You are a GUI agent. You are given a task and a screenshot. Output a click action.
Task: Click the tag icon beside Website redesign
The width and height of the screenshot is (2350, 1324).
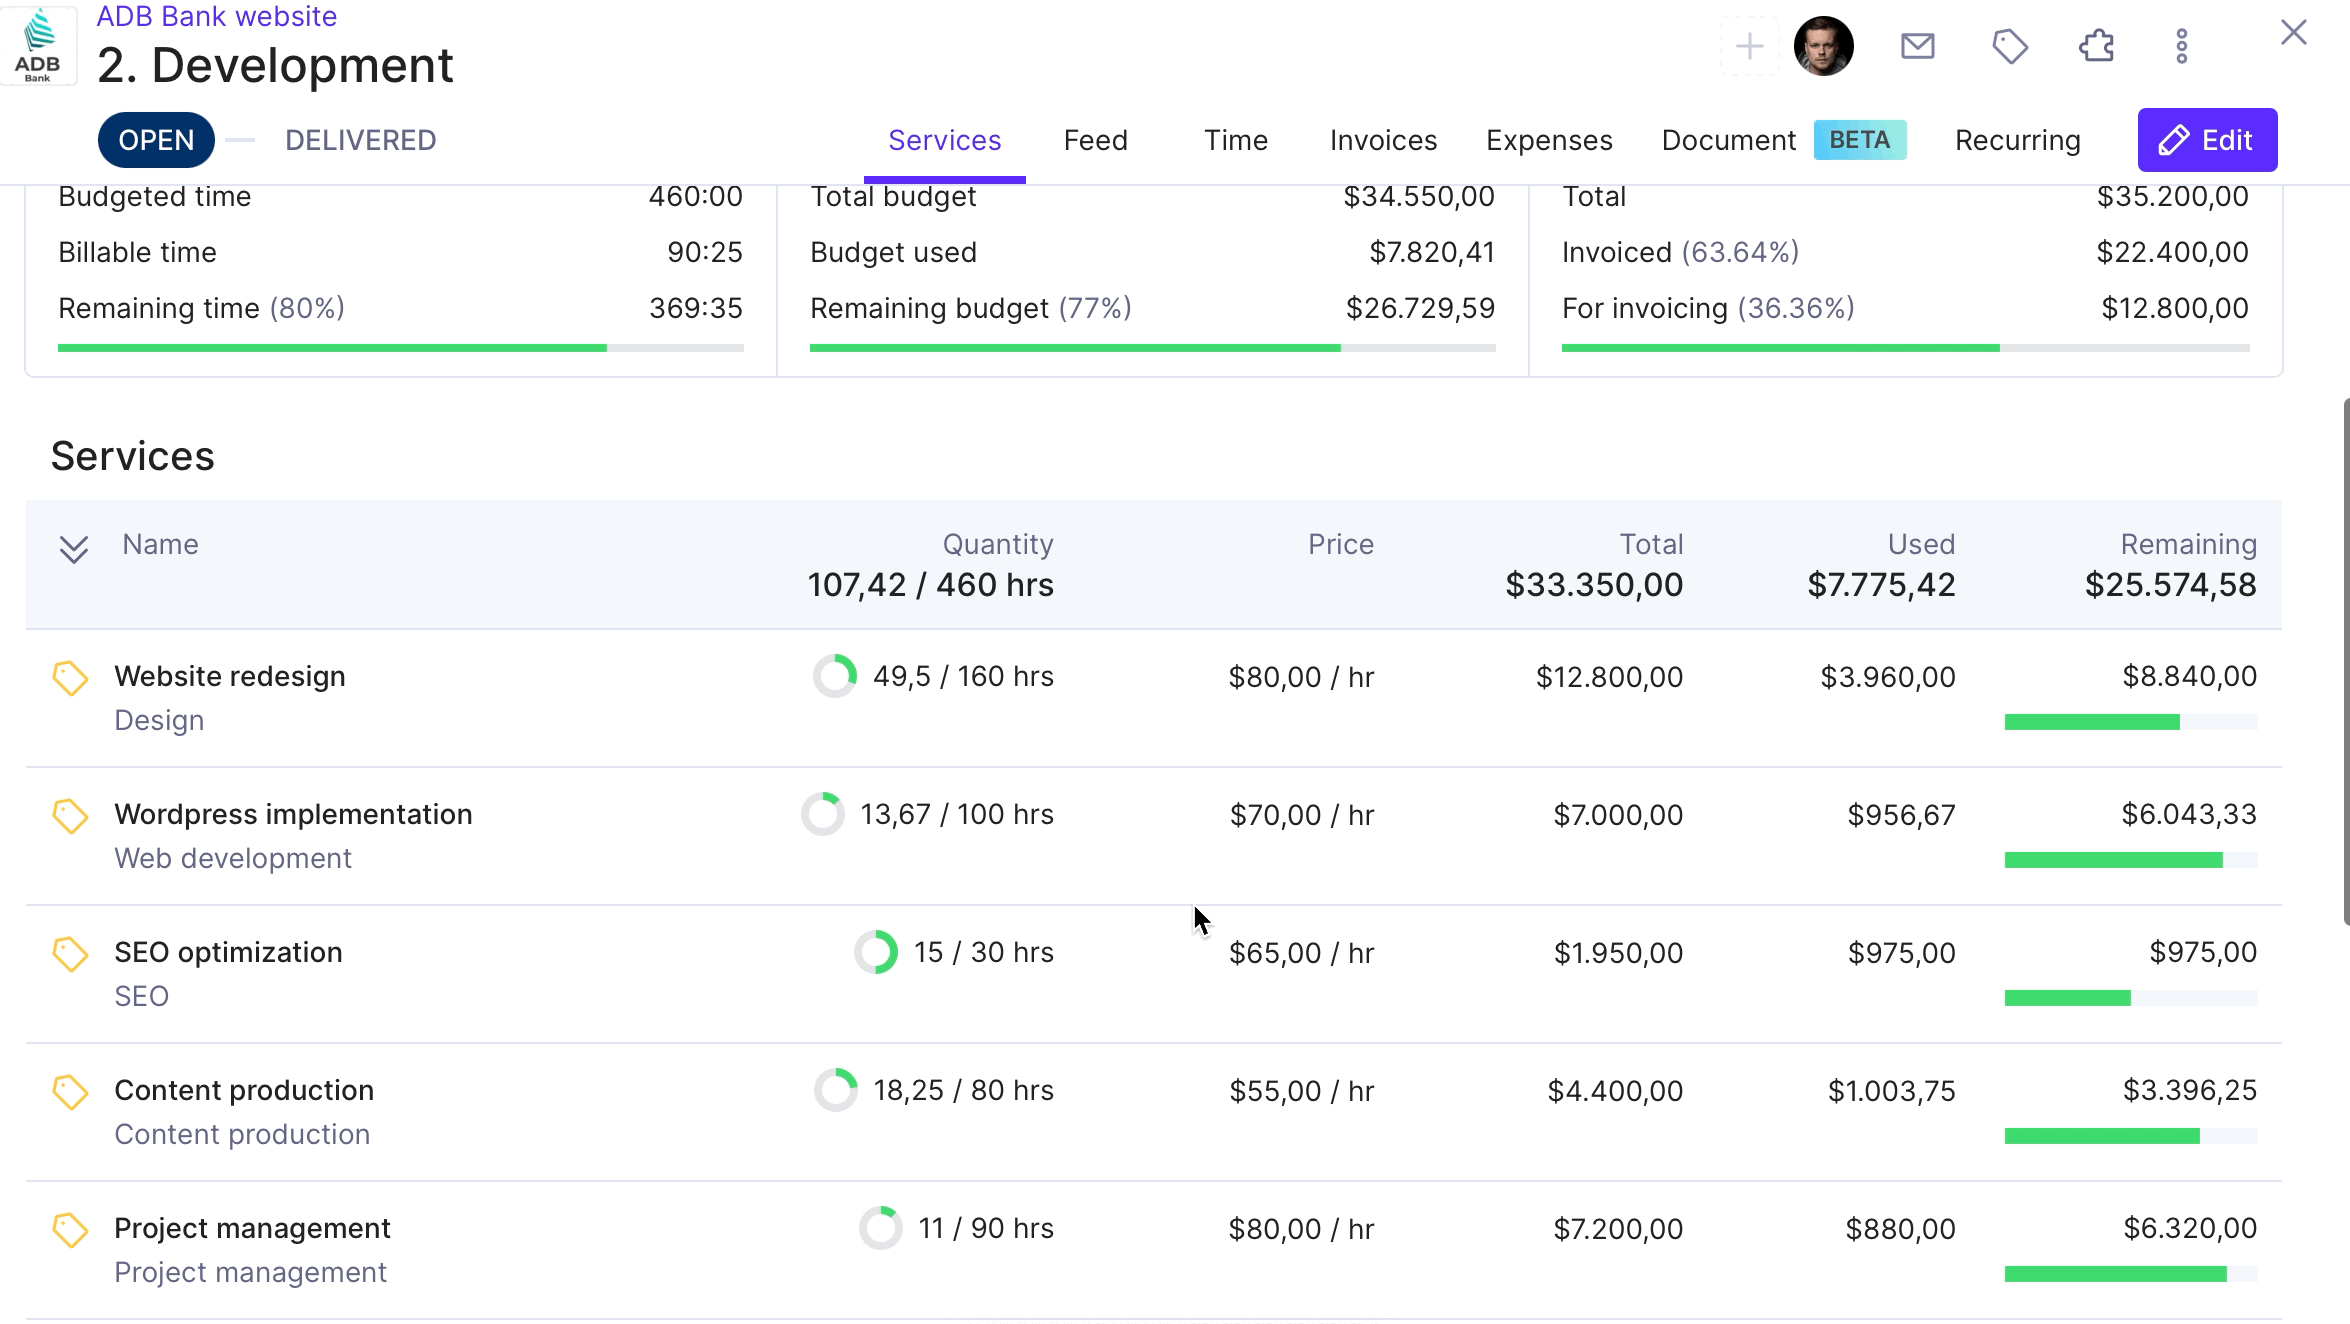click(x=70, y=678)
